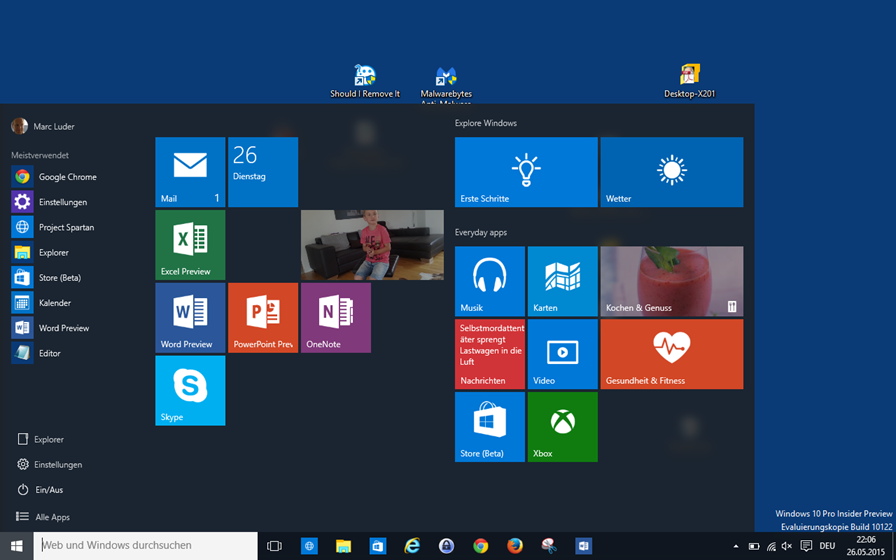Click the Task View taskbar button
Viewport: 896px width, 560px height.
click(274, 546)
